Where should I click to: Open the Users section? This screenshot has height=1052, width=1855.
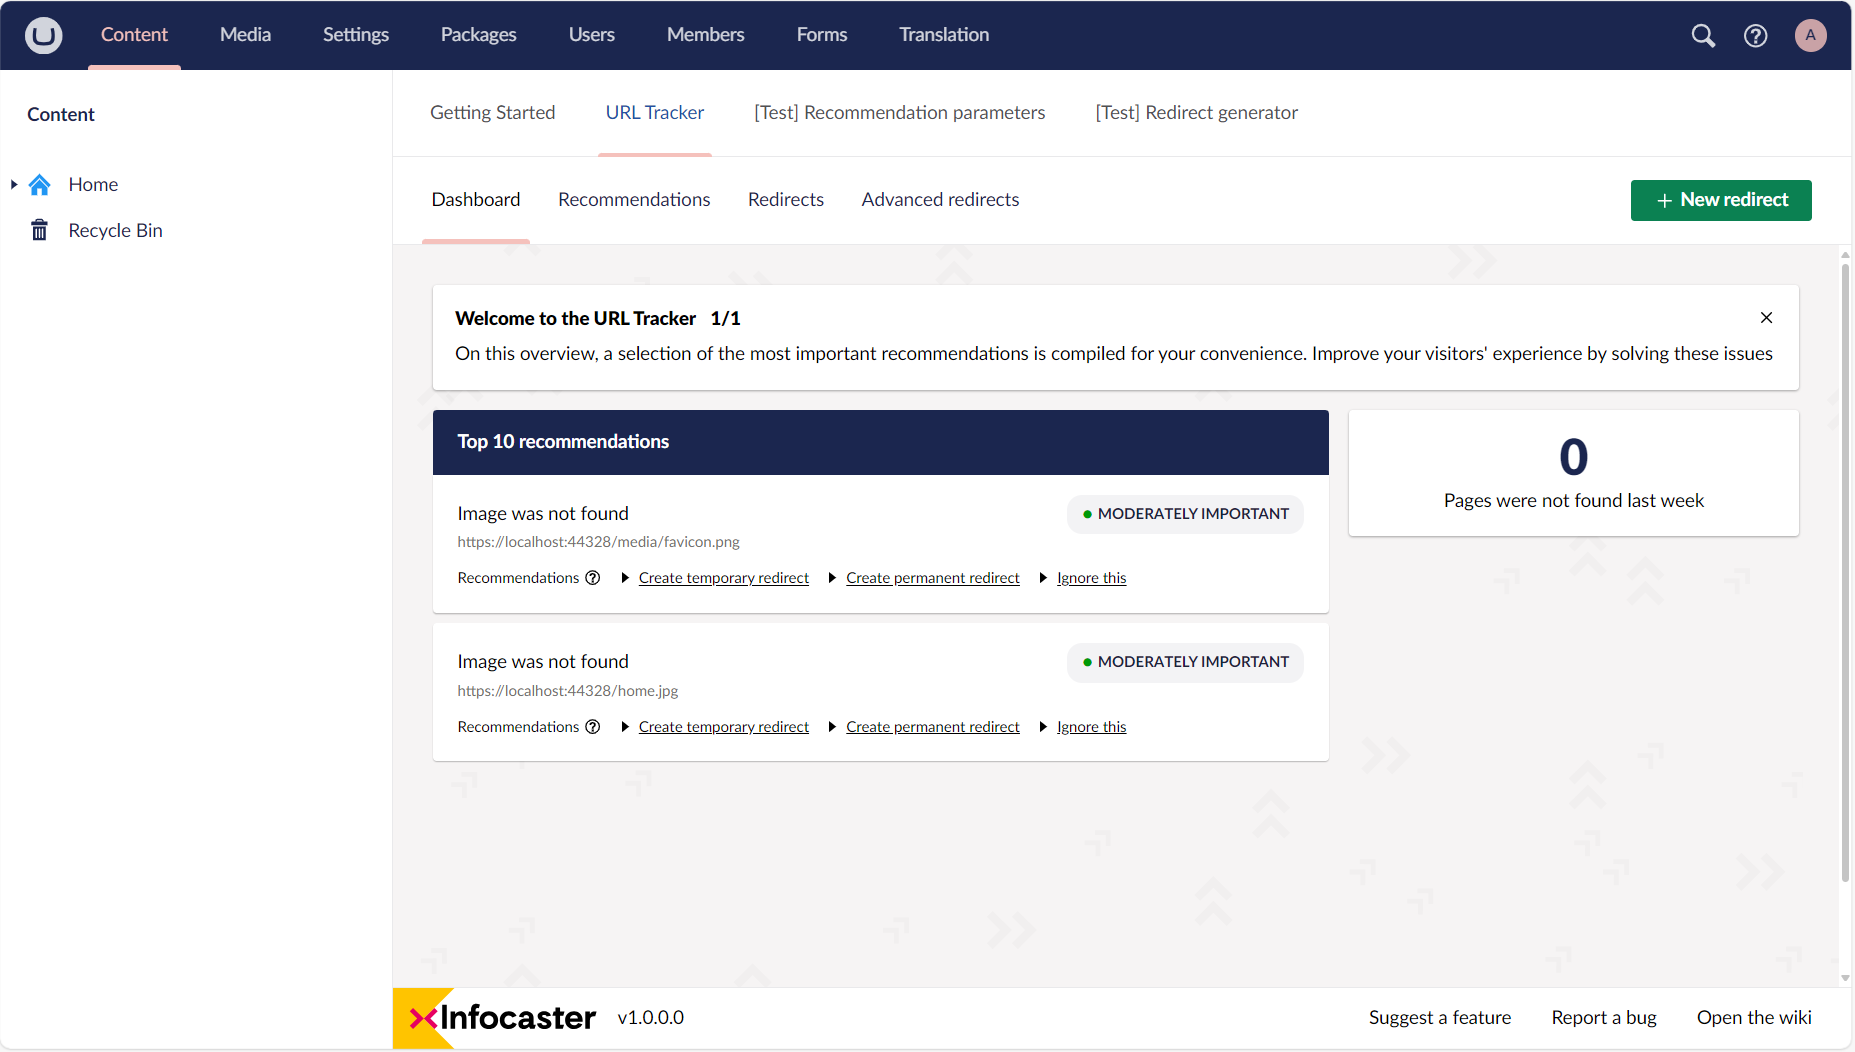click(591, 34)
